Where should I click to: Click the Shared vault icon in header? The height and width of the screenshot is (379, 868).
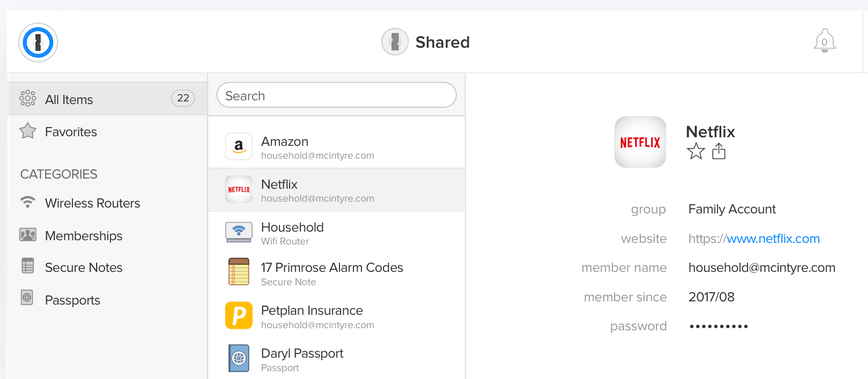point(395,42)
